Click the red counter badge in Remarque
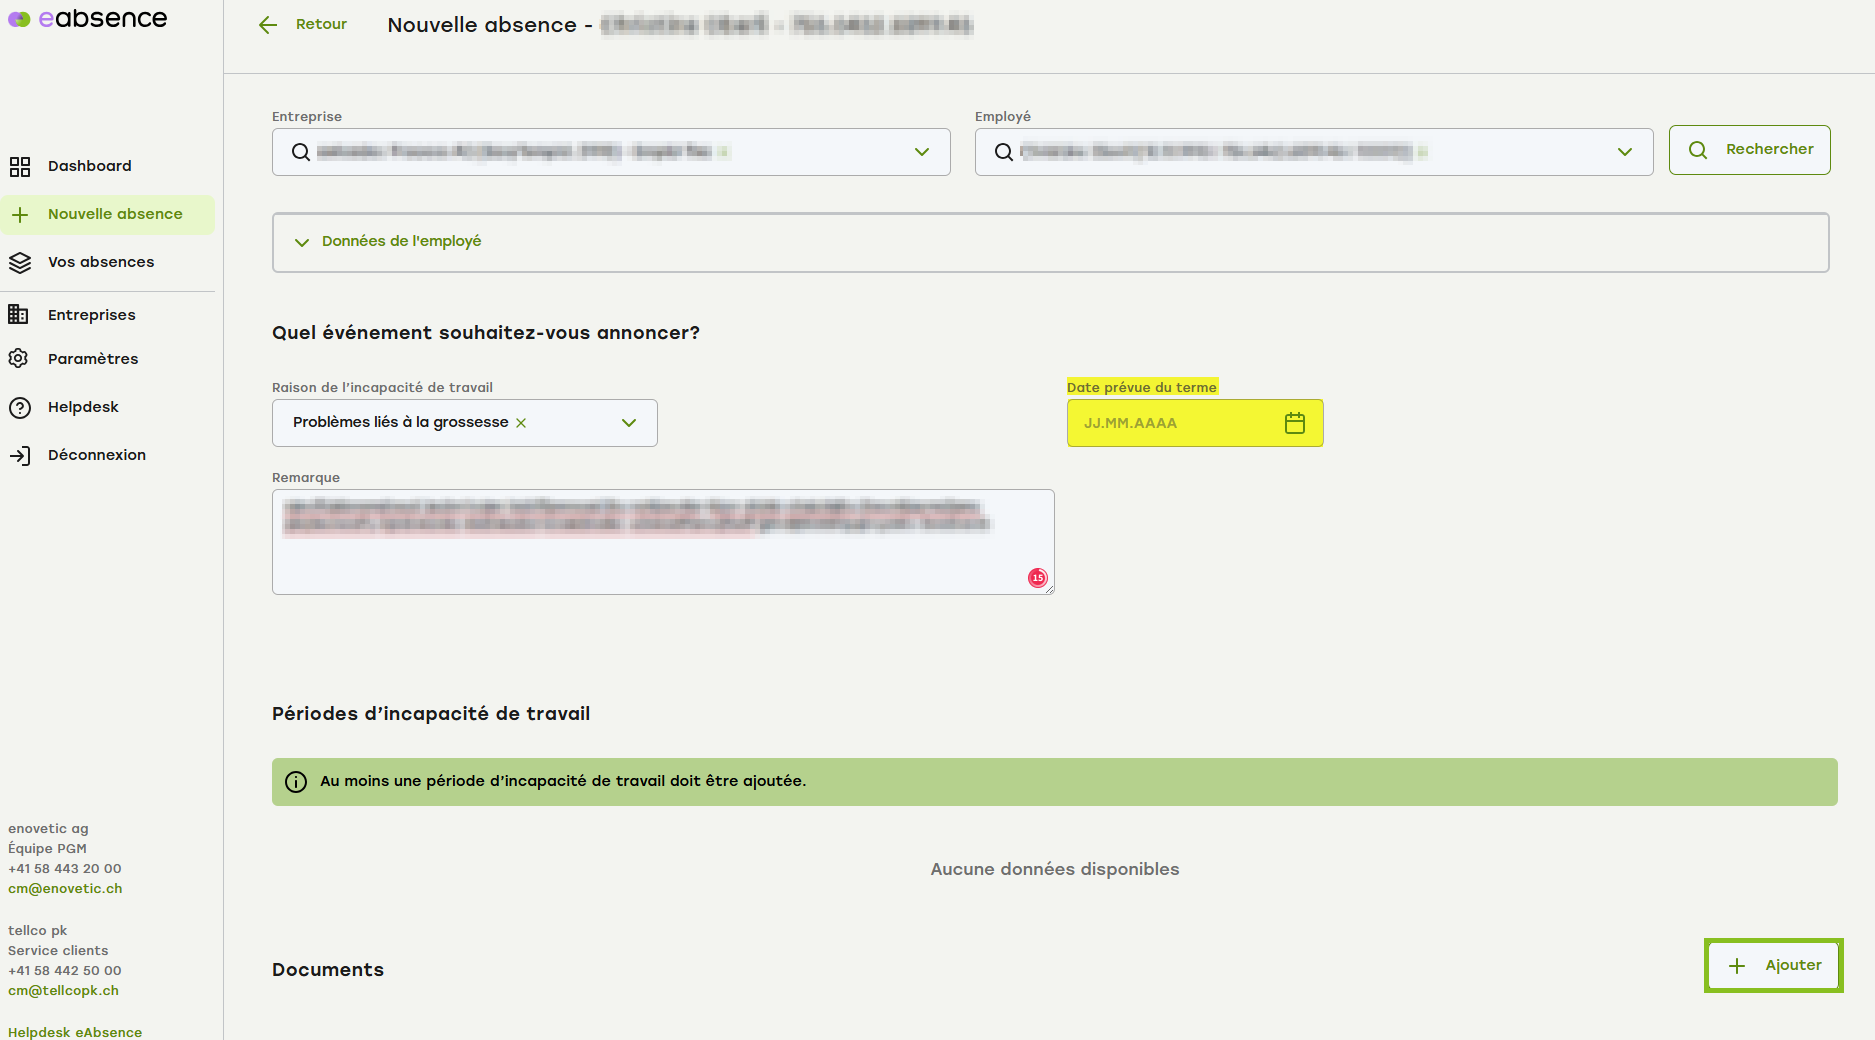The width and height of the screenshot is (1875, 1040). pos(1037,578)
